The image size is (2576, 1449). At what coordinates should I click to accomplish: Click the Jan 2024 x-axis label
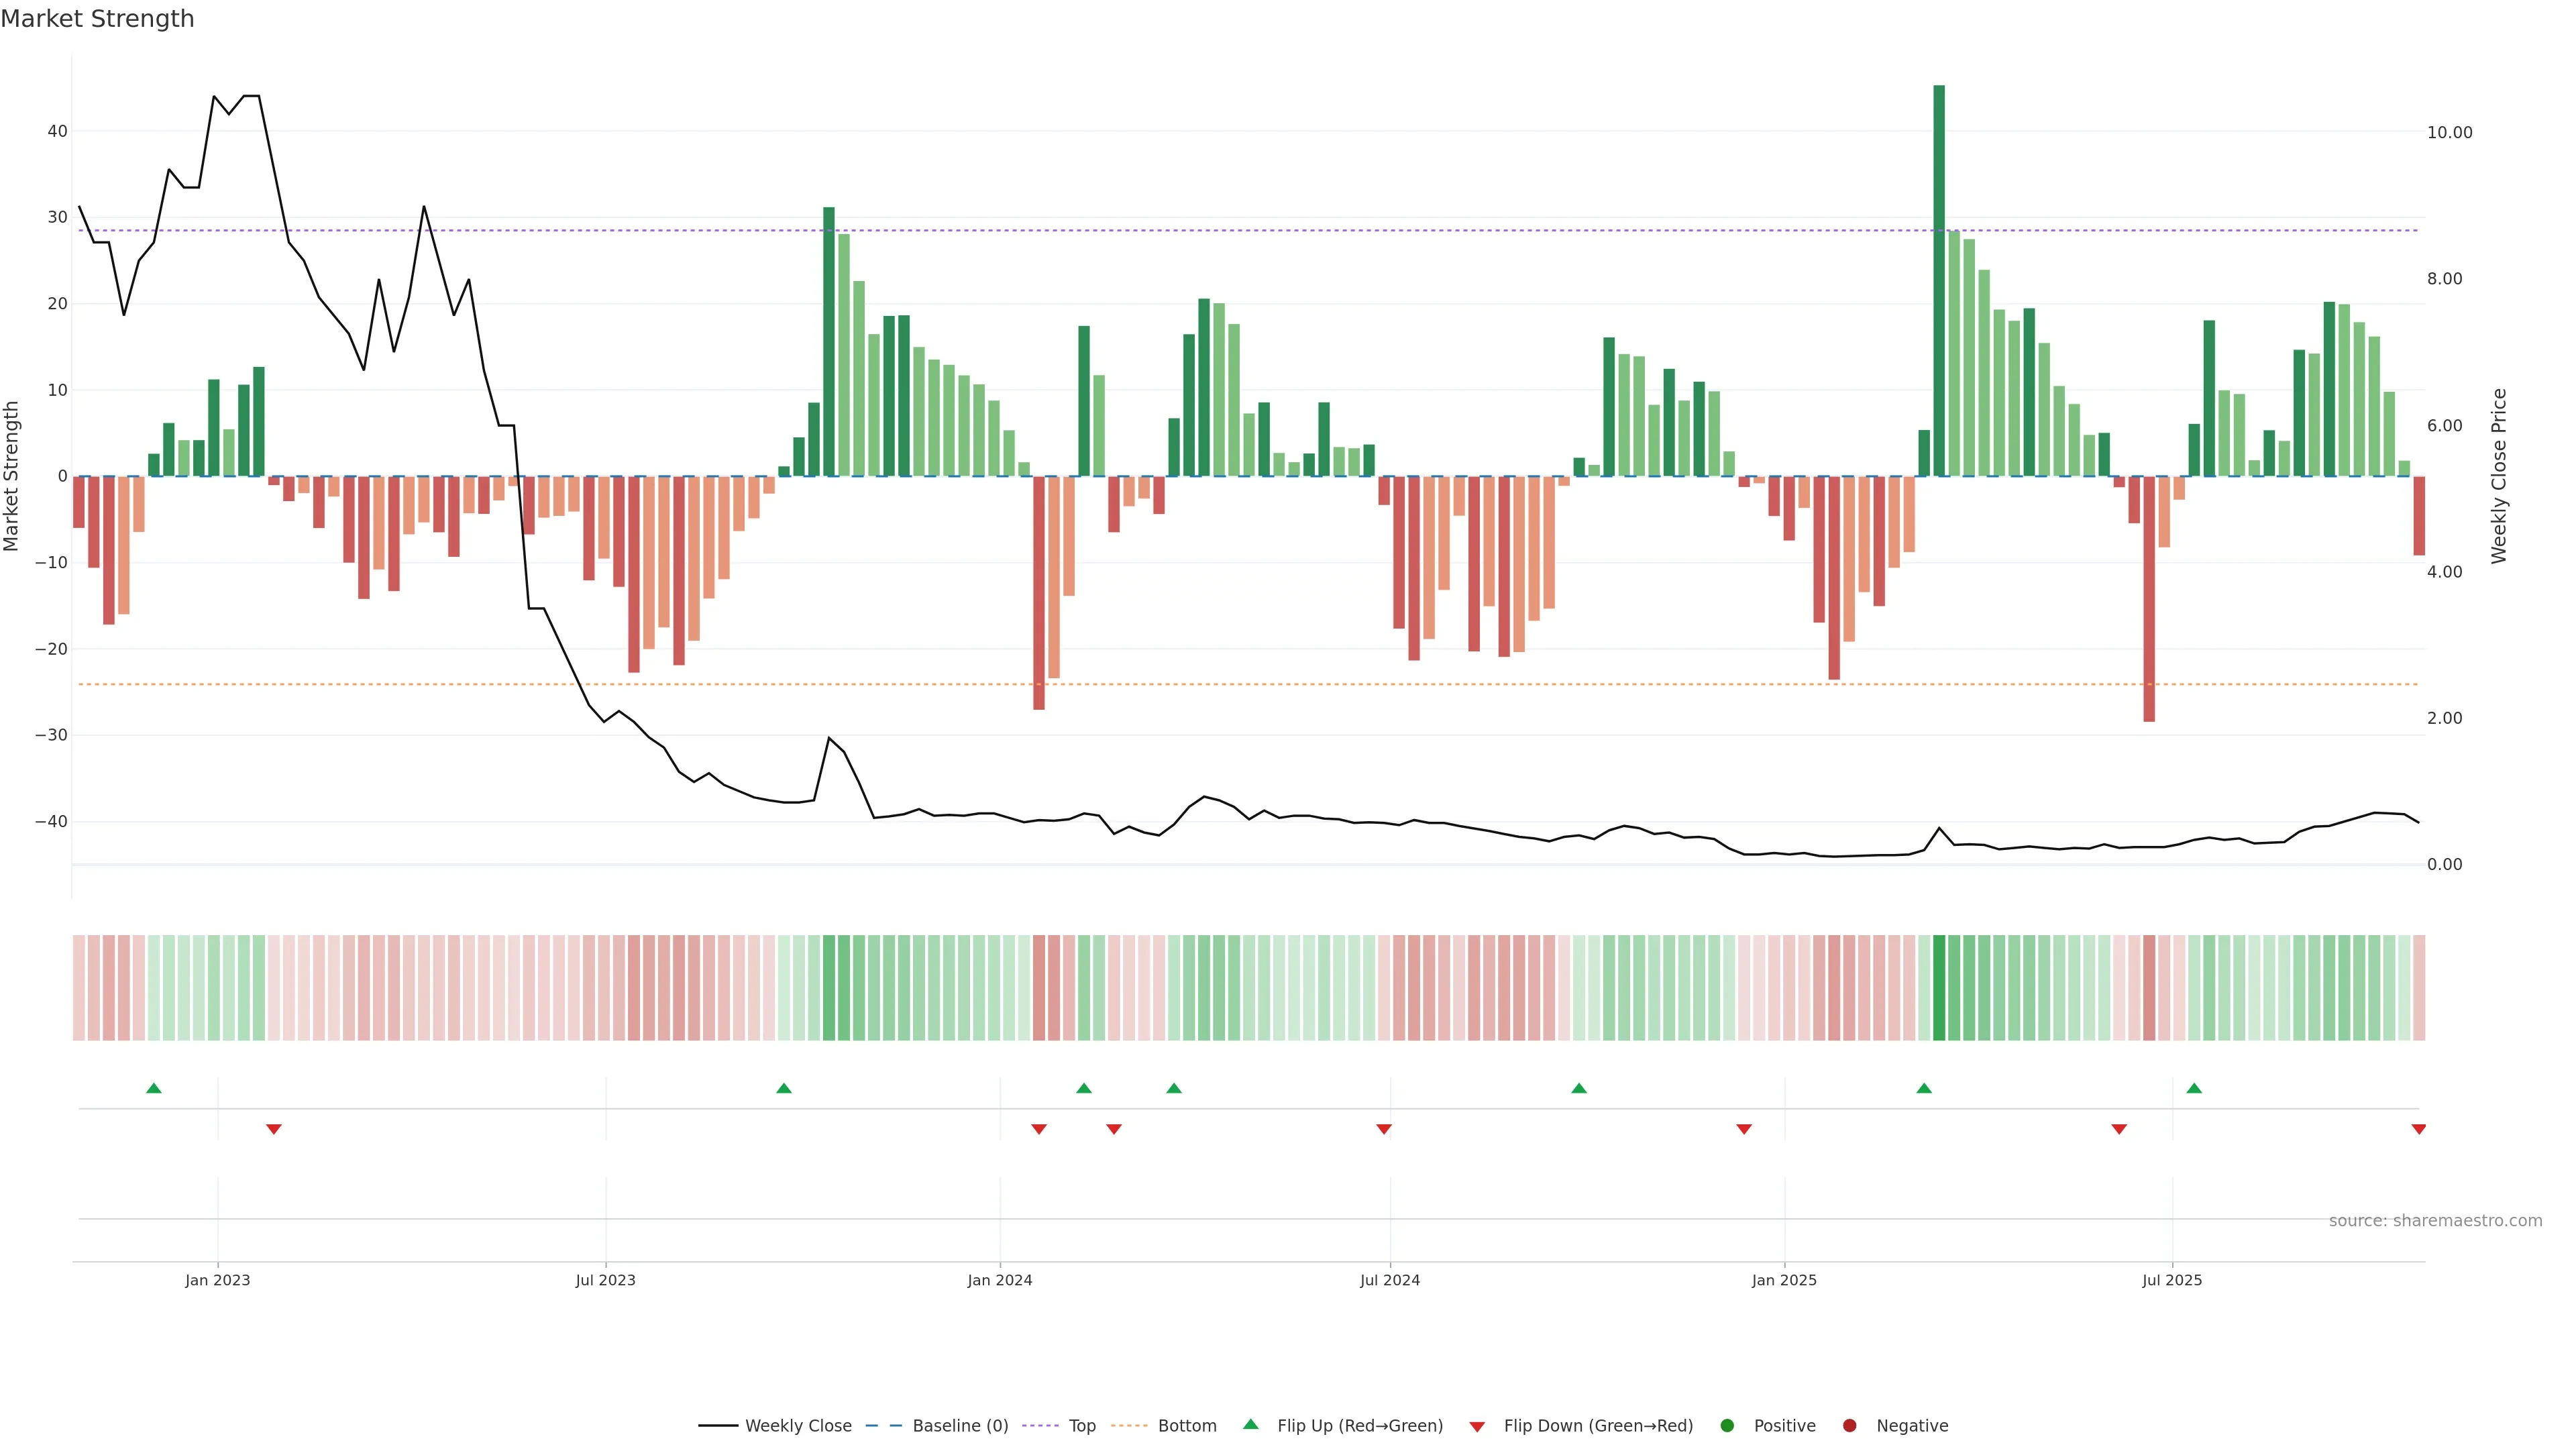click(999, 1280)
